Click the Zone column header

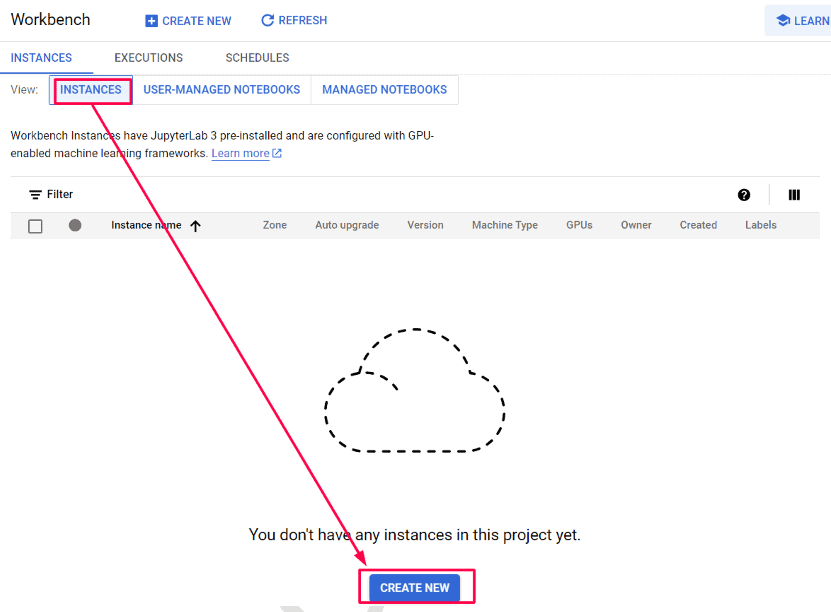pyautogui.click(x=274, y=225)
